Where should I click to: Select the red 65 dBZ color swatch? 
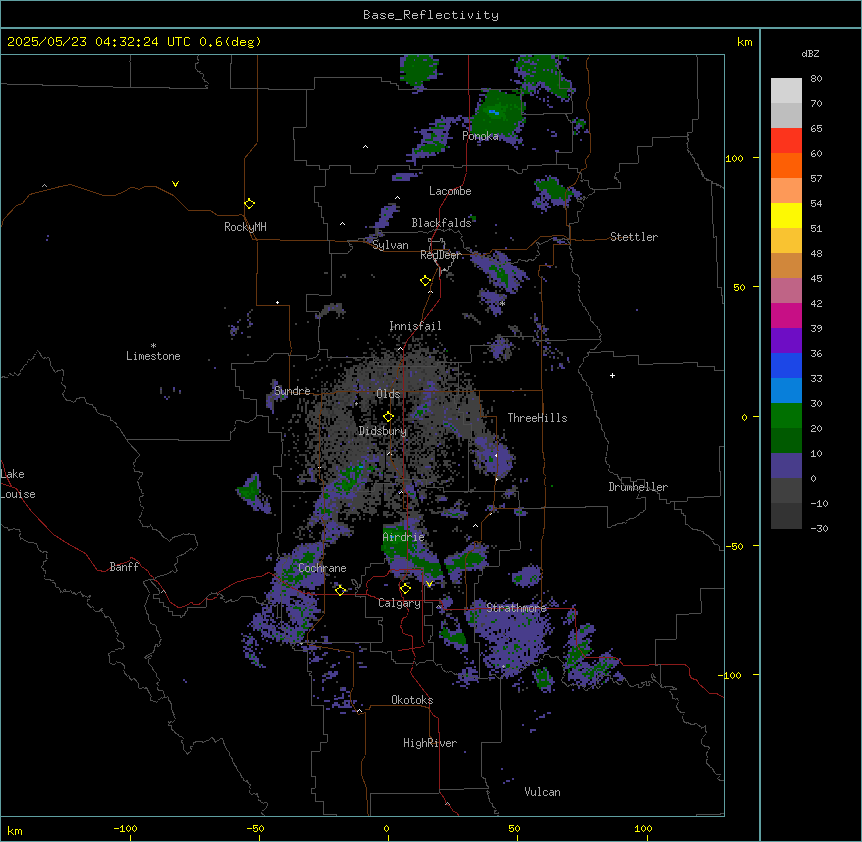click(786, 140)
